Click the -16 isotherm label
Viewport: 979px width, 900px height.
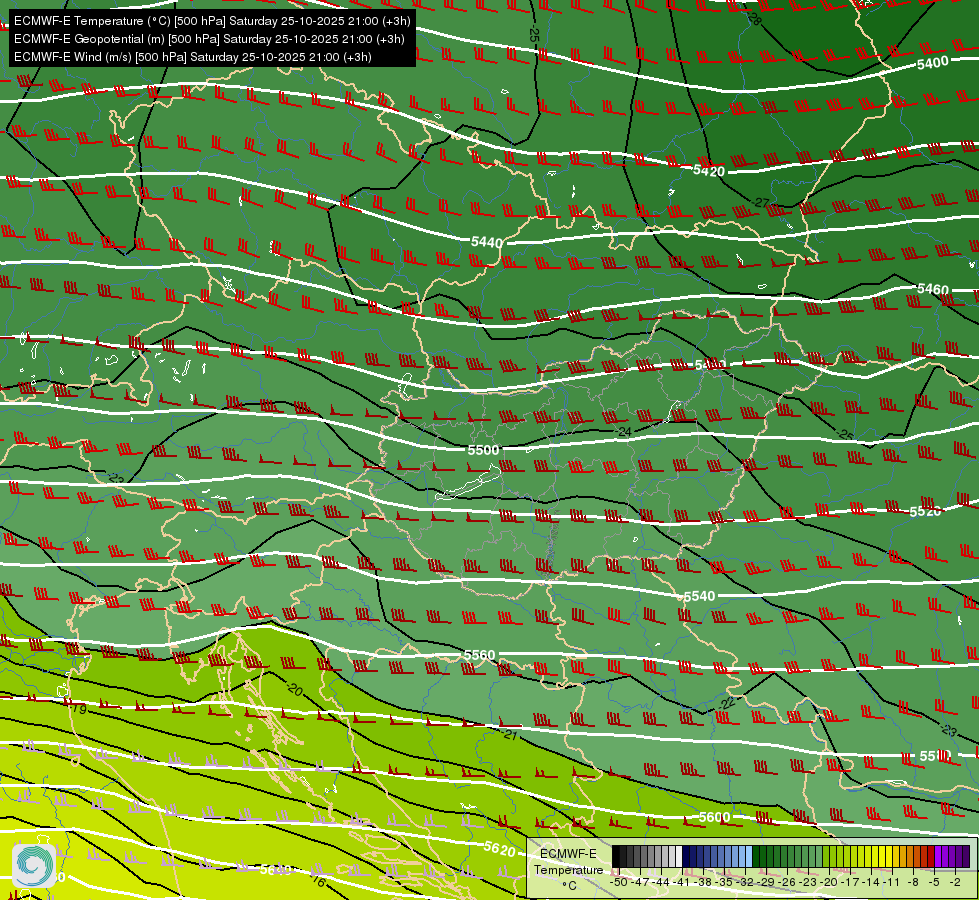pyautogui.click(x=318, y=881)
